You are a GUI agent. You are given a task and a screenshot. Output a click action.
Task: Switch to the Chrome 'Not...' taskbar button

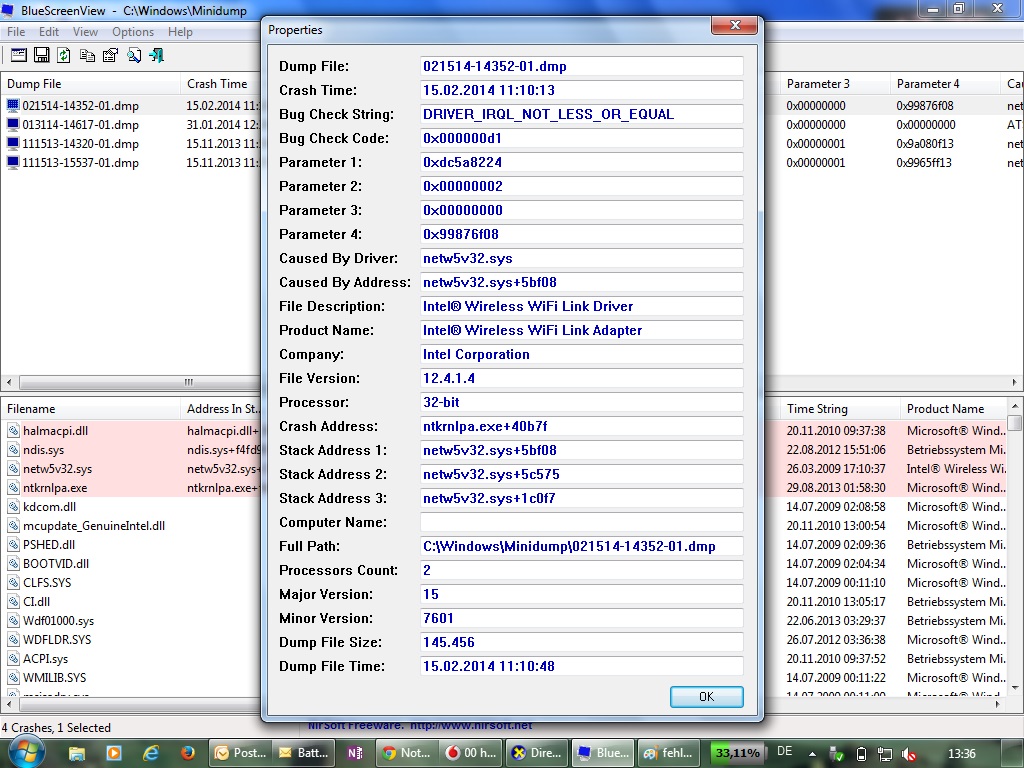pyautogui.click(x=405, y=753)
